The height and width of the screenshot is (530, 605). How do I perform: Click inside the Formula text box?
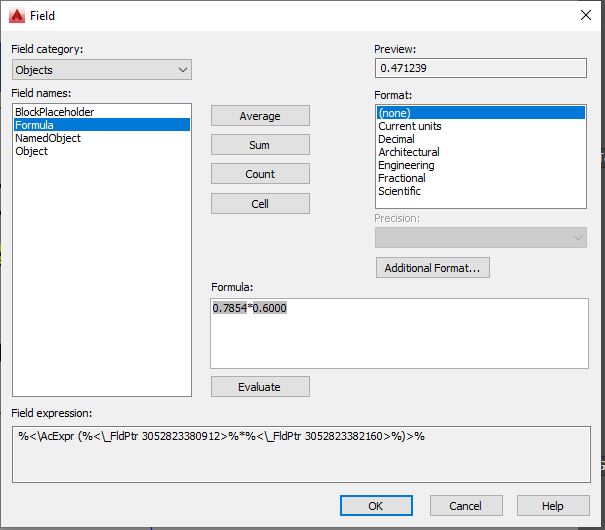[399, 333]
